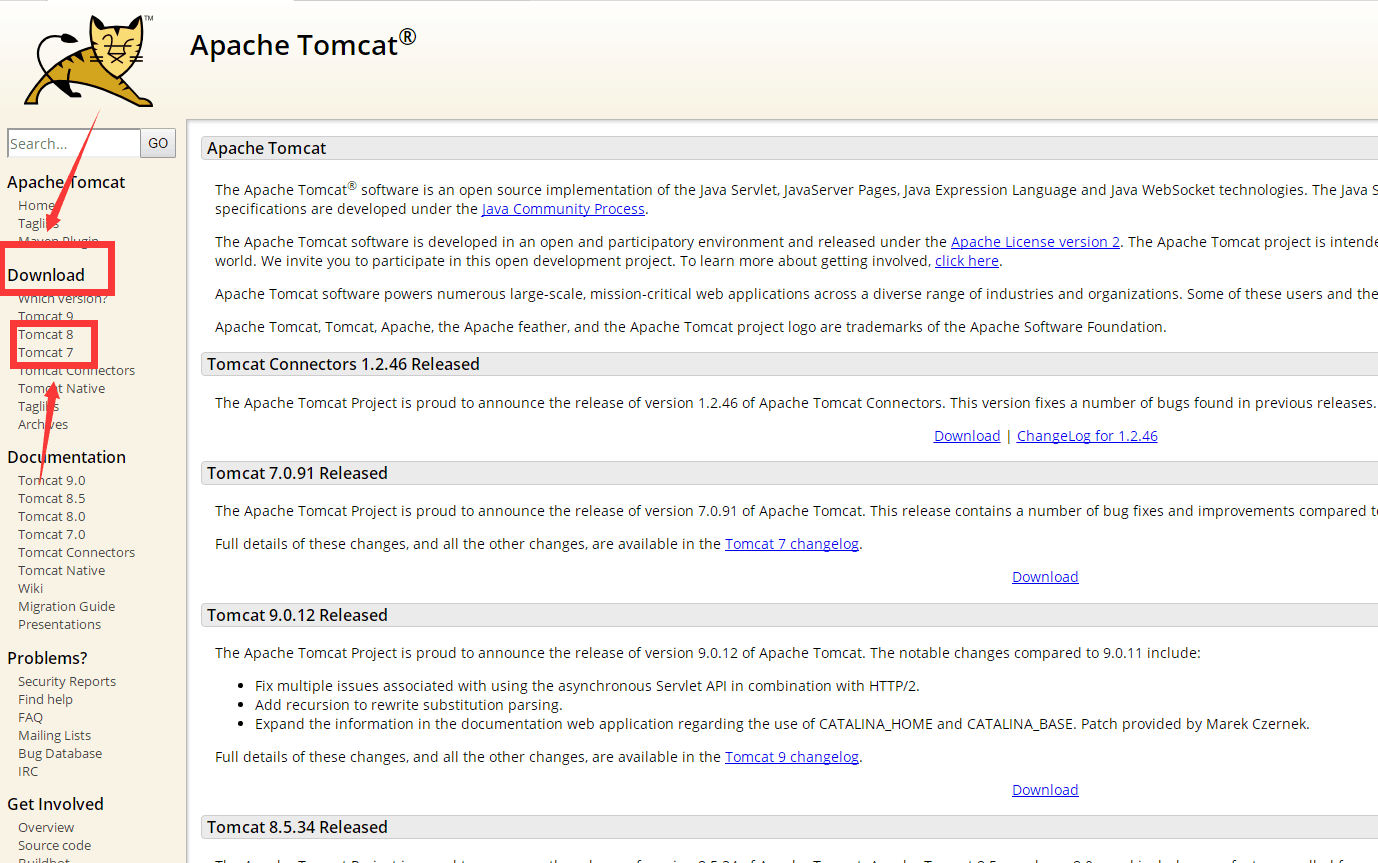Click the GO search button
The image size is (1378, 863).
(158, 143)
